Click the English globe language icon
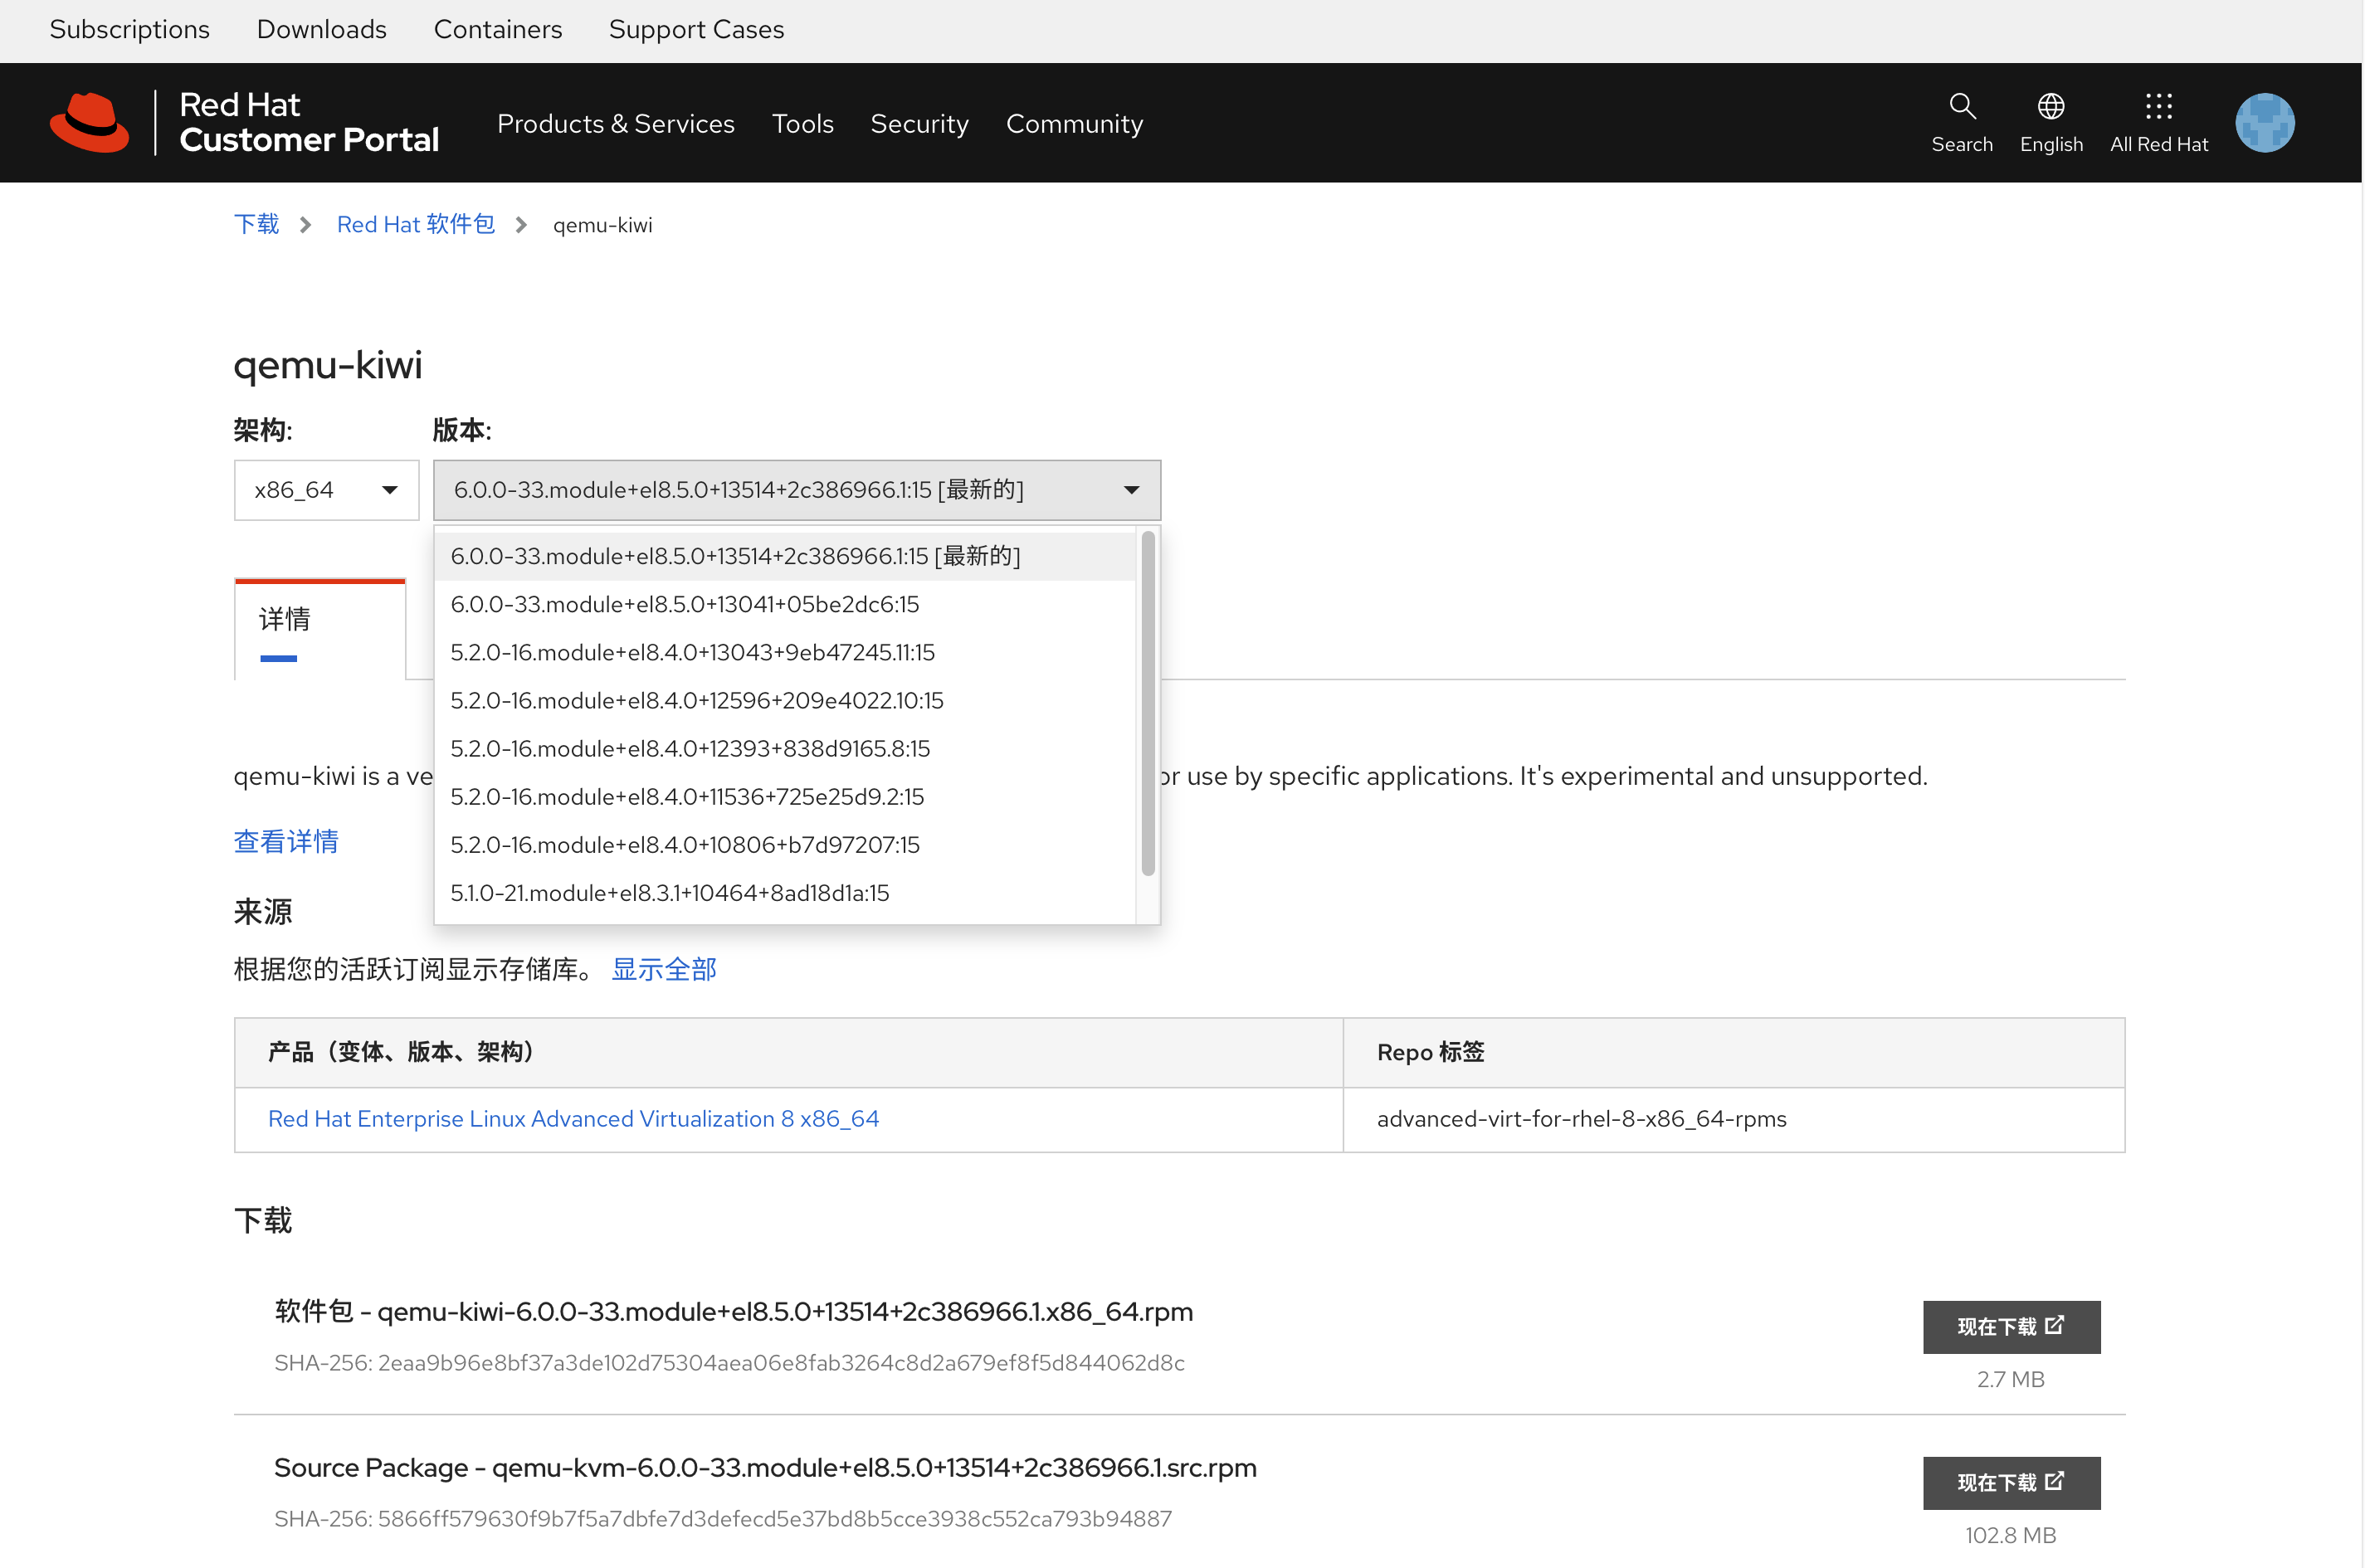Viewport: 2365px width, 1568px height. (x=2050, y=106)
